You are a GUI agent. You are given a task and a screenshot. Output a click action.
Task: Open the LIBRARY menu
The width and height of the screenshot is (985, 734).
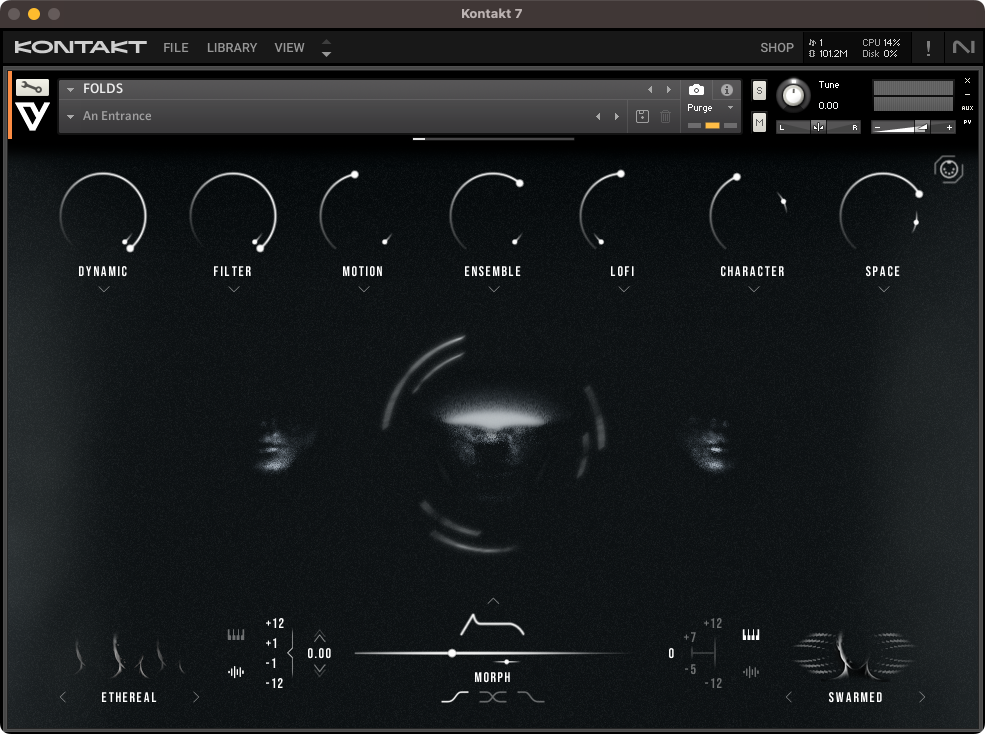(232, 47)
